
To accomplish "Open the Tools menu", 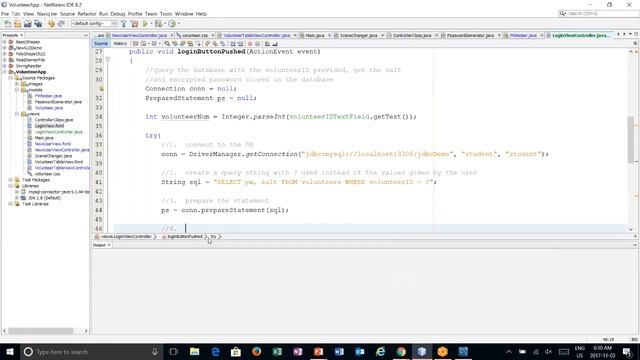I will point(166,14).
